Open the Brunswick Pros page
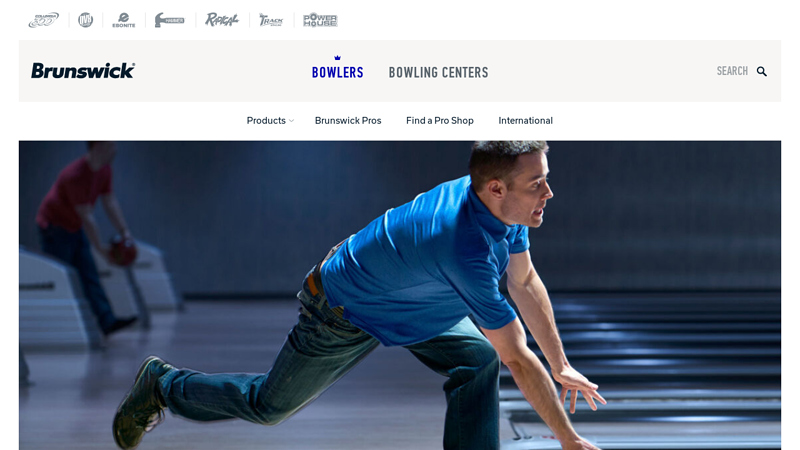Image resolution: width=800 pixels, height=450 pixels. pyautogui.click(x=348, y=120)
